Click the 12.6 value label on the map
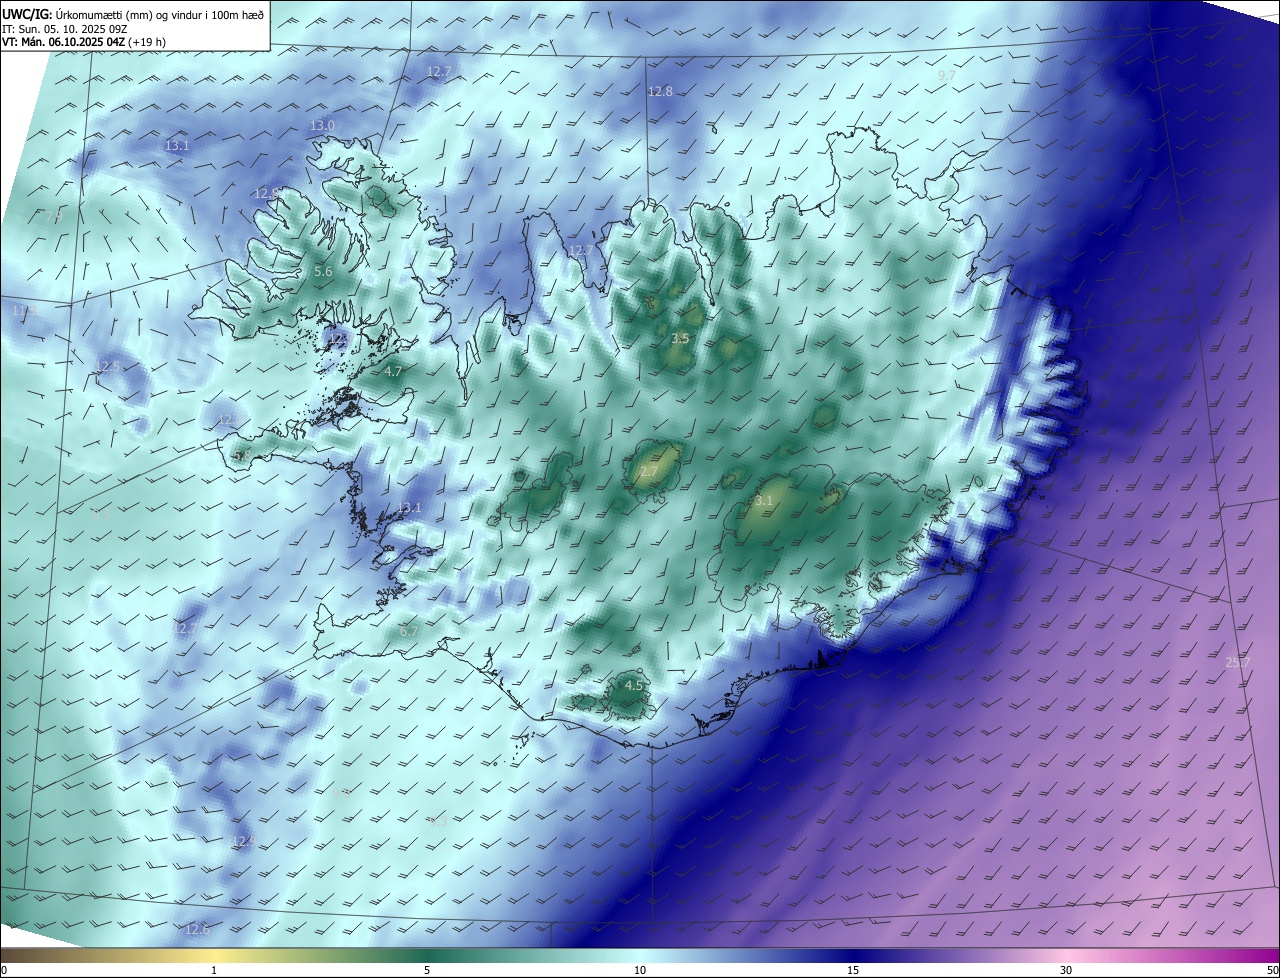Viewport: 1280px width, 978px height. pos(197,929)
